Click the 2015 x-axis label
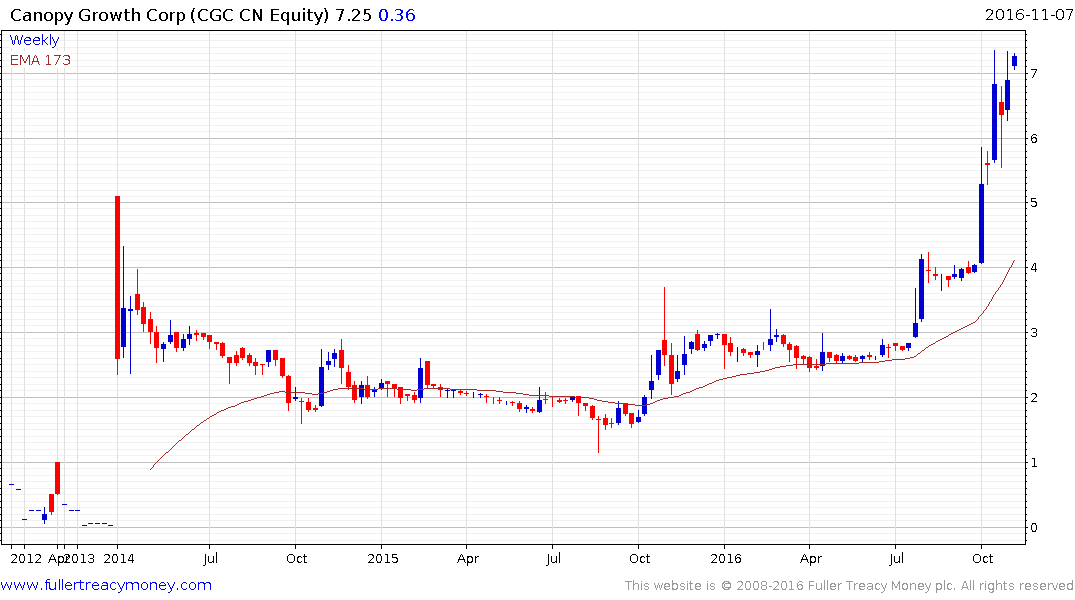The width and height of the screenshot is (1075, 600). point(383,559)
